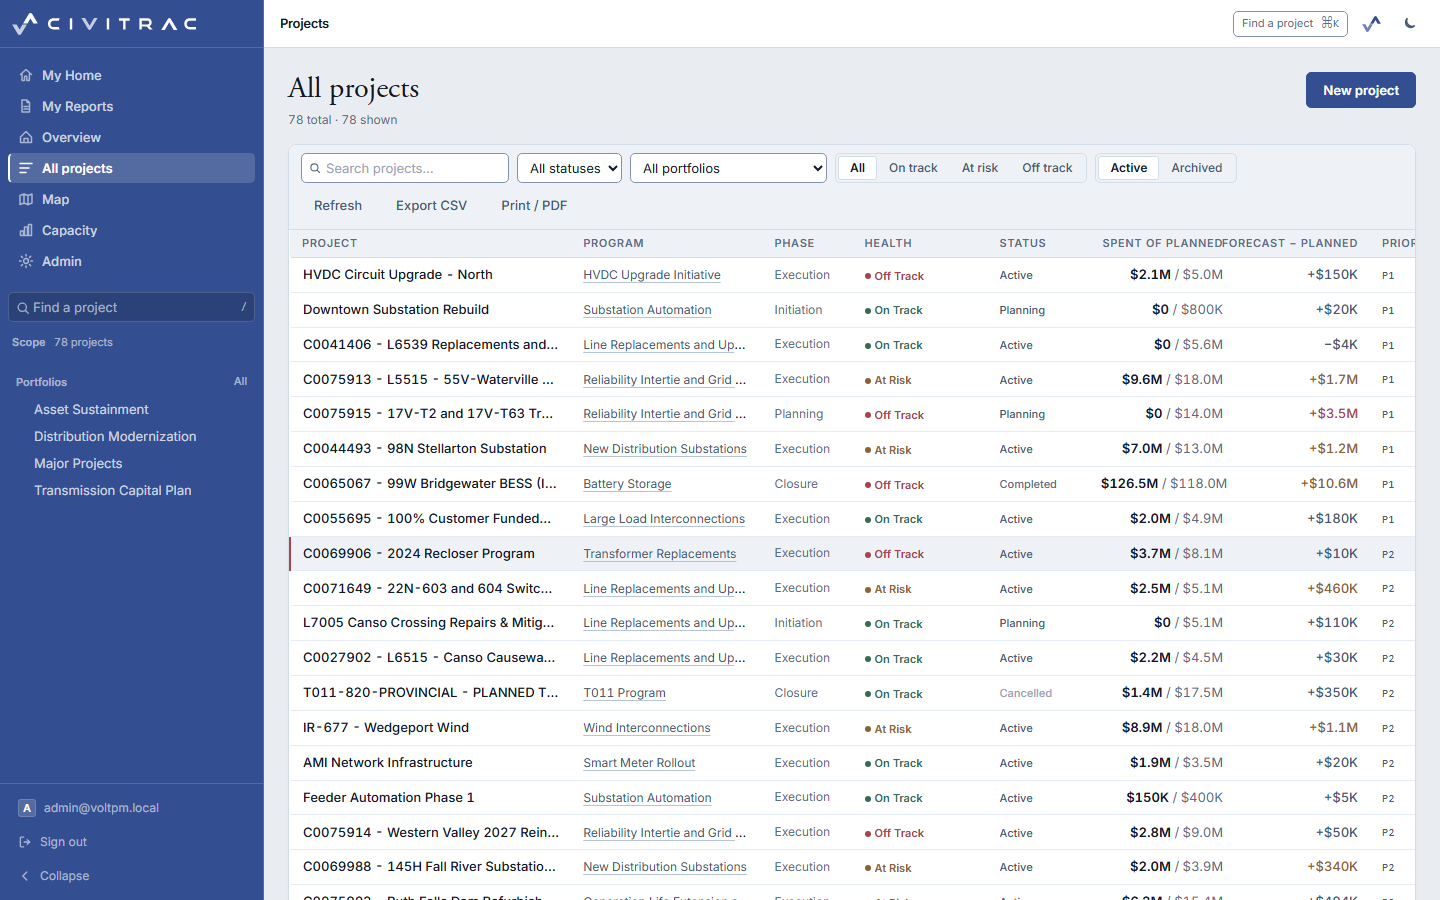The height and width of the screenshot is (900, 1440).
Task: Click Print / PDF
Action: point(534,205)
